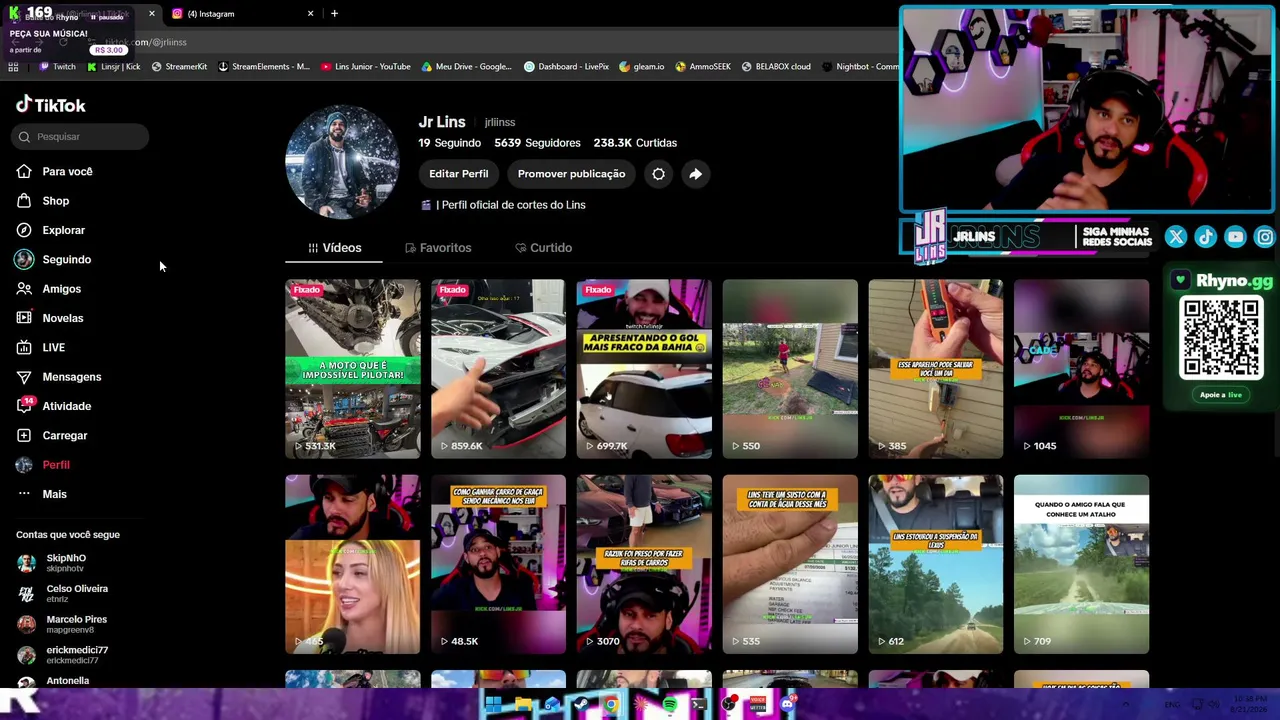Image resolution: width=1280 pixels, height=720 pixels.
Task: Click the Windows Start button
Action: click(x=493, y=705)
